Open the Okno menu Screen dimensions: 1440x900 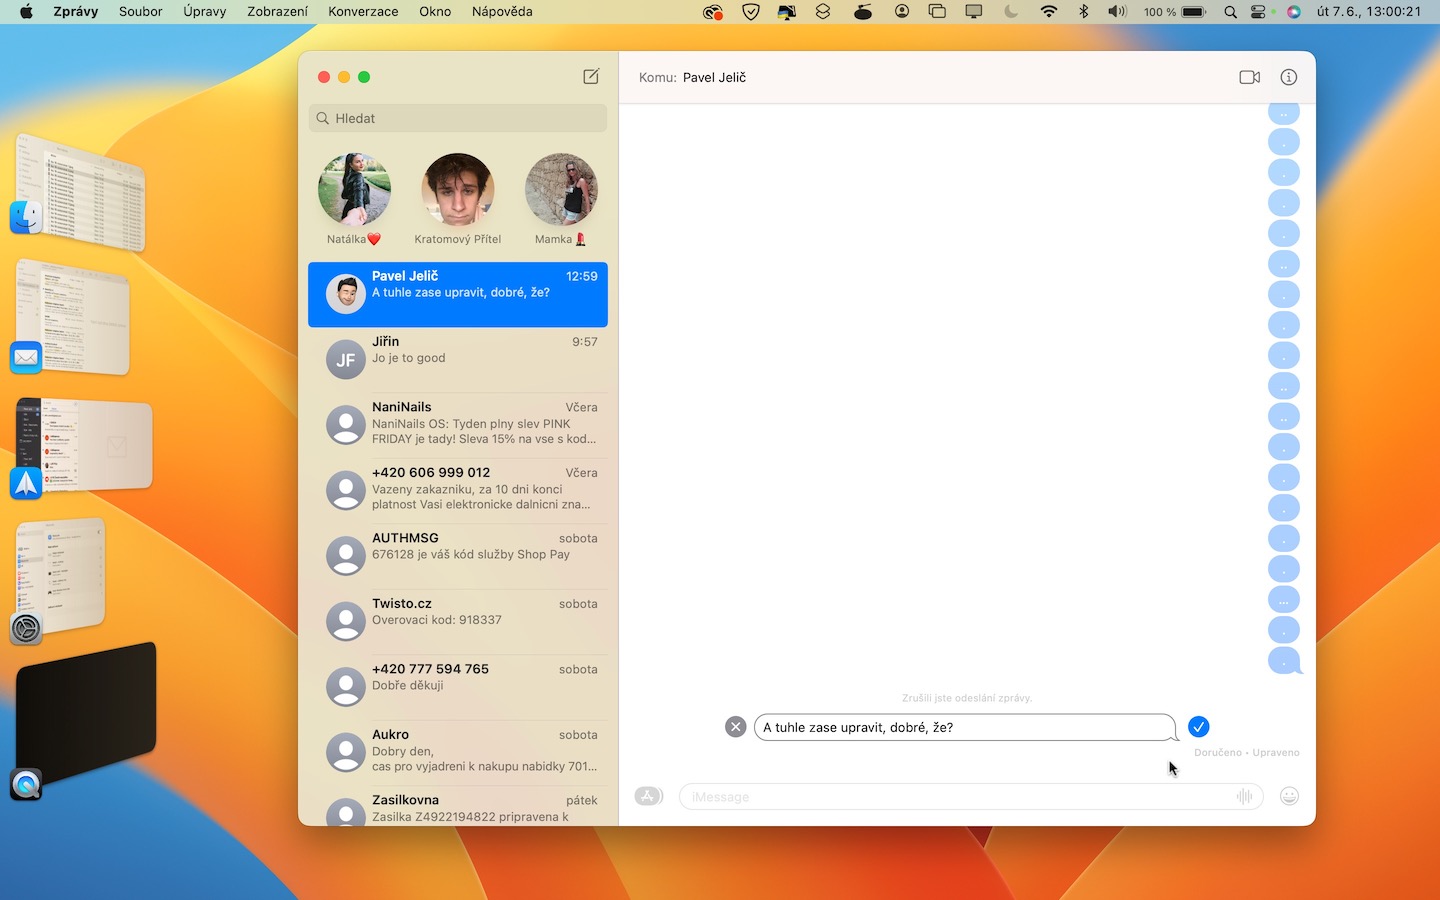[435, 12]
